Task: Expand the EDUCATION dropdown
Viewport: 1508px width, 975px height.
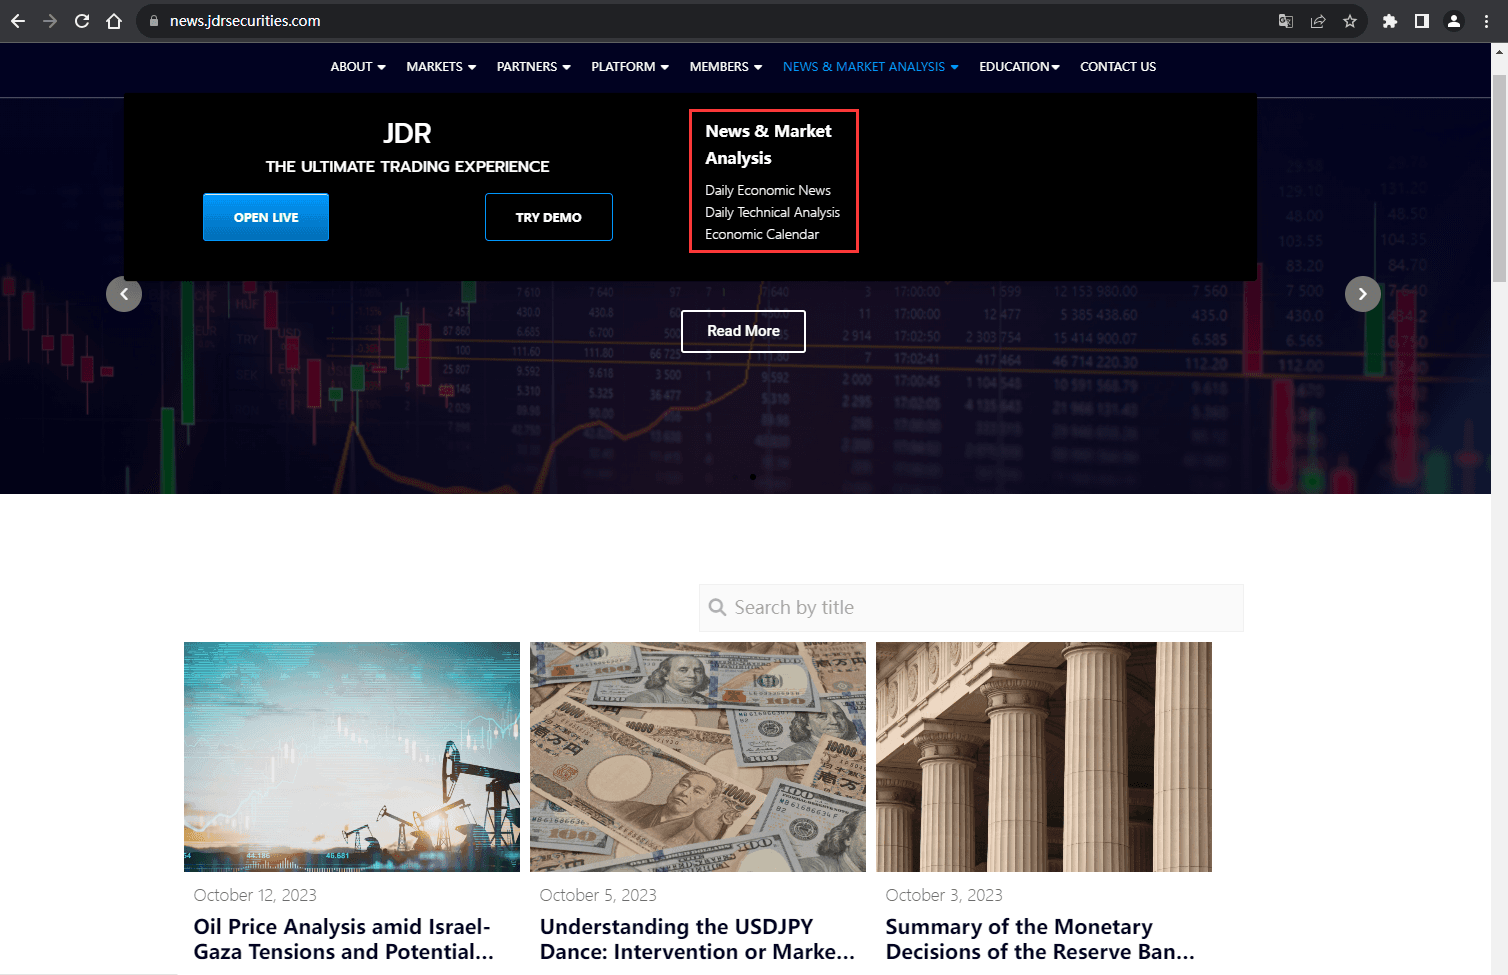Action: tap(1019, 67)
